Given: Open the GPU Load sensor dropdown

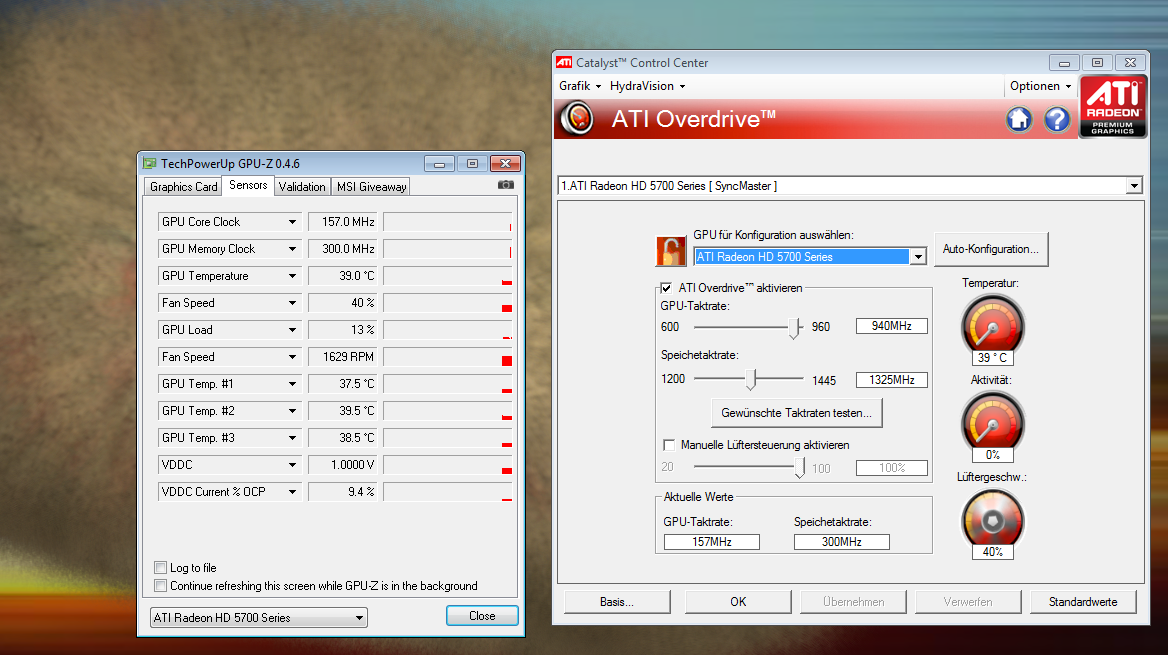Looking at the screenshot, I should click(x=292, y=330).
